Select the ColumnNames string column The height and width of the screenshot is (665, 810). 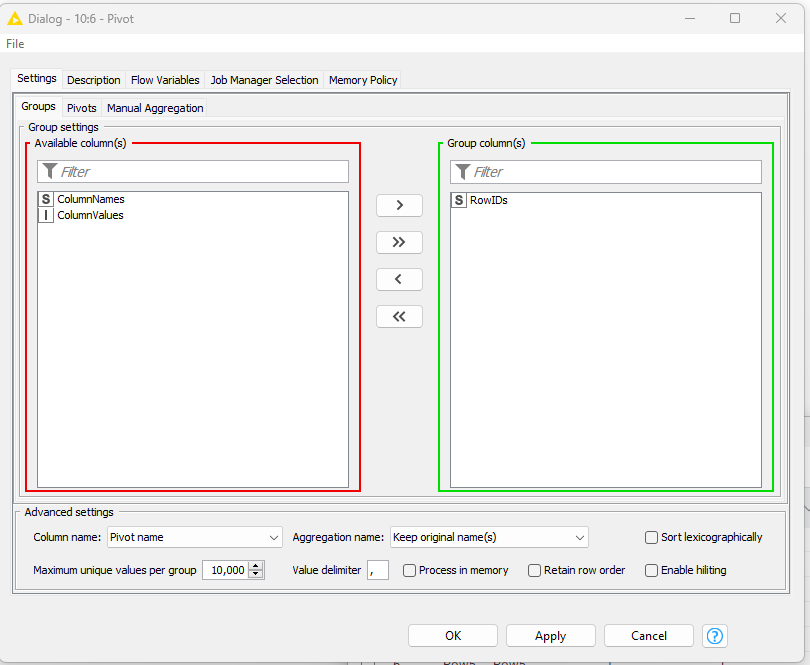click(90, 200)
